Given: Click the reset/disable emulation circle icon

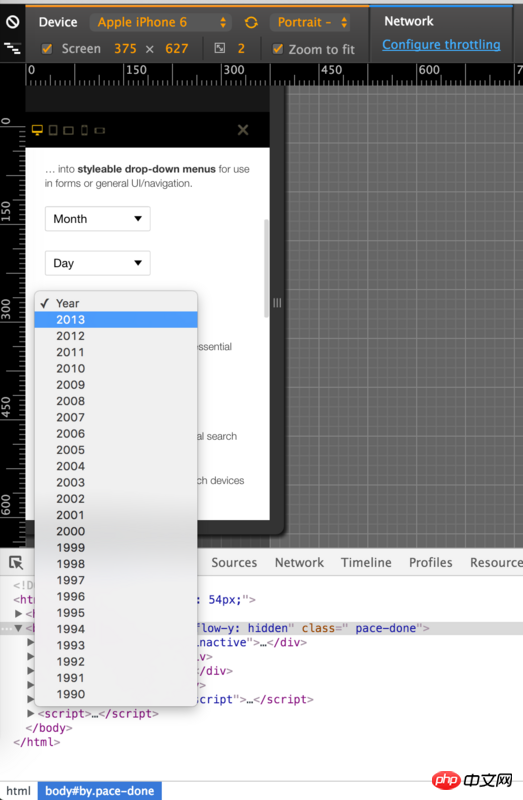Looking at the screenshot, I should click(12, 22).
